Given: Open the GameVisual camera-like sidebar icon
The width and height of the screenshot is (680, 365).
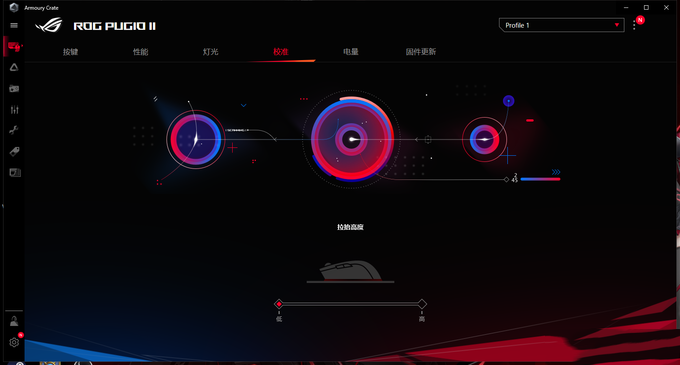Looking at the screenshot, I should pos(14,88).
